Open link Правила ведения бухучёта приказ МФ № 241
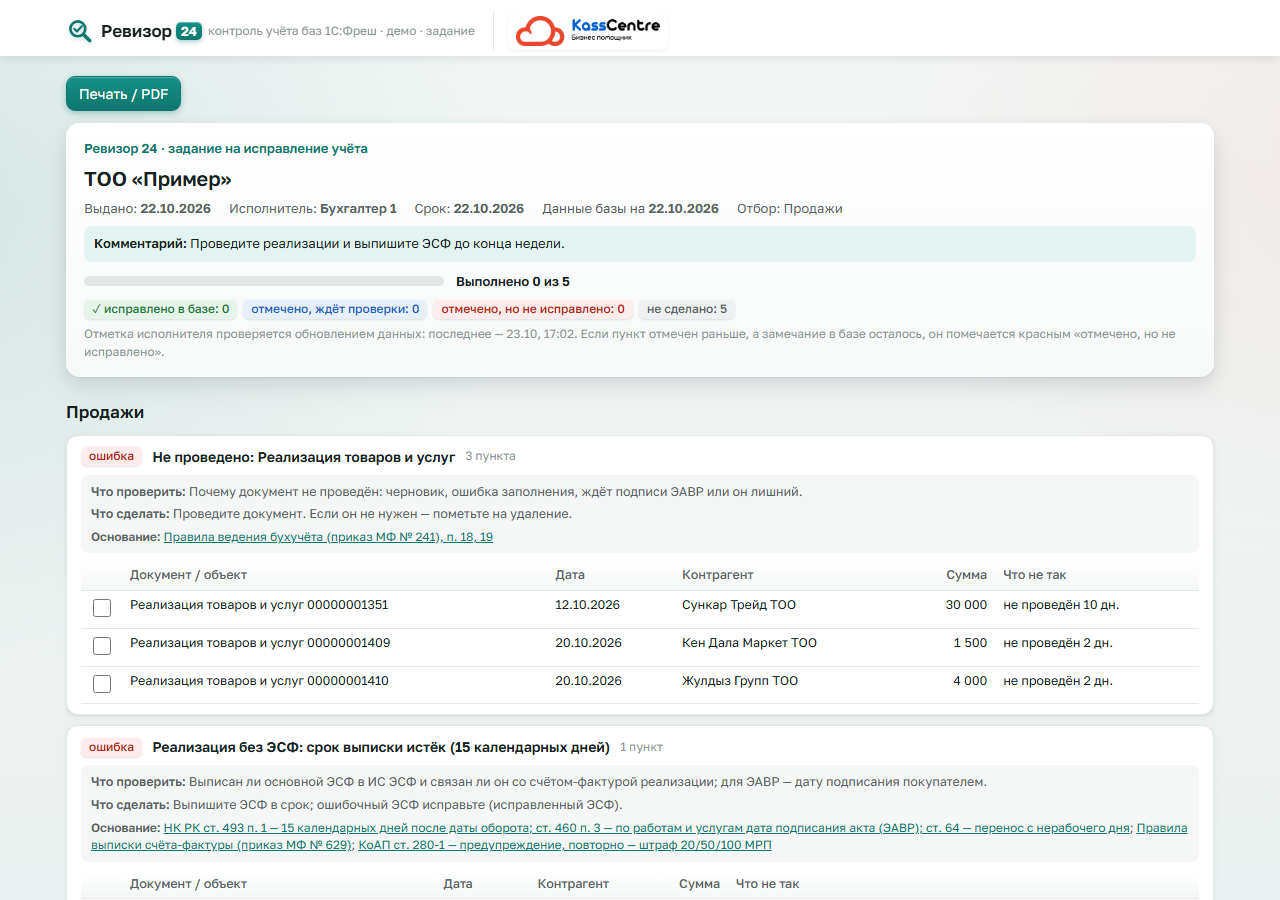 328,537
